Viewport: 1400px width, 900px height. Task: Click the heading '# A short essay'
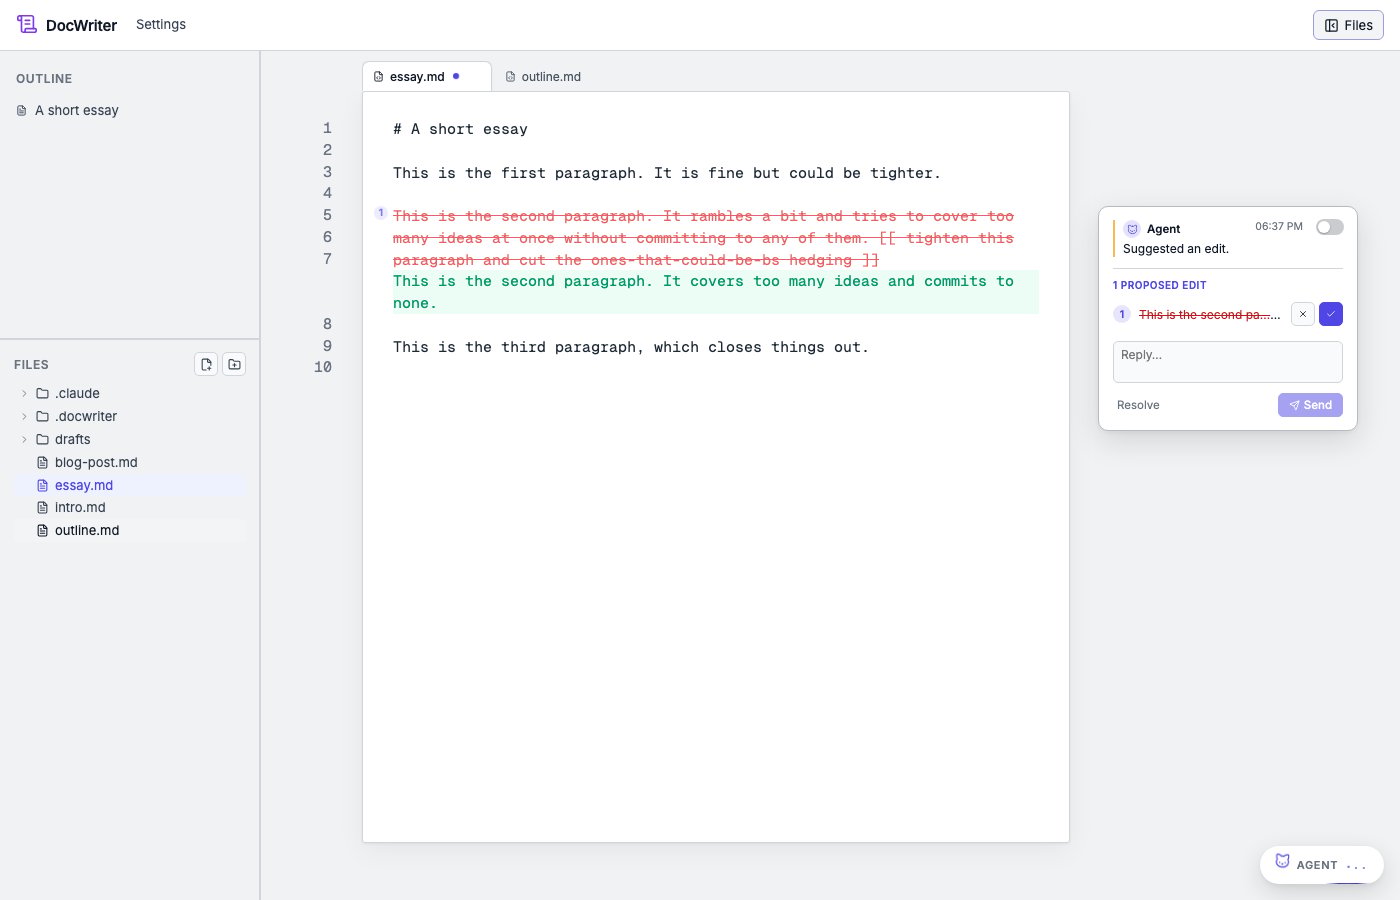[460, 129]
